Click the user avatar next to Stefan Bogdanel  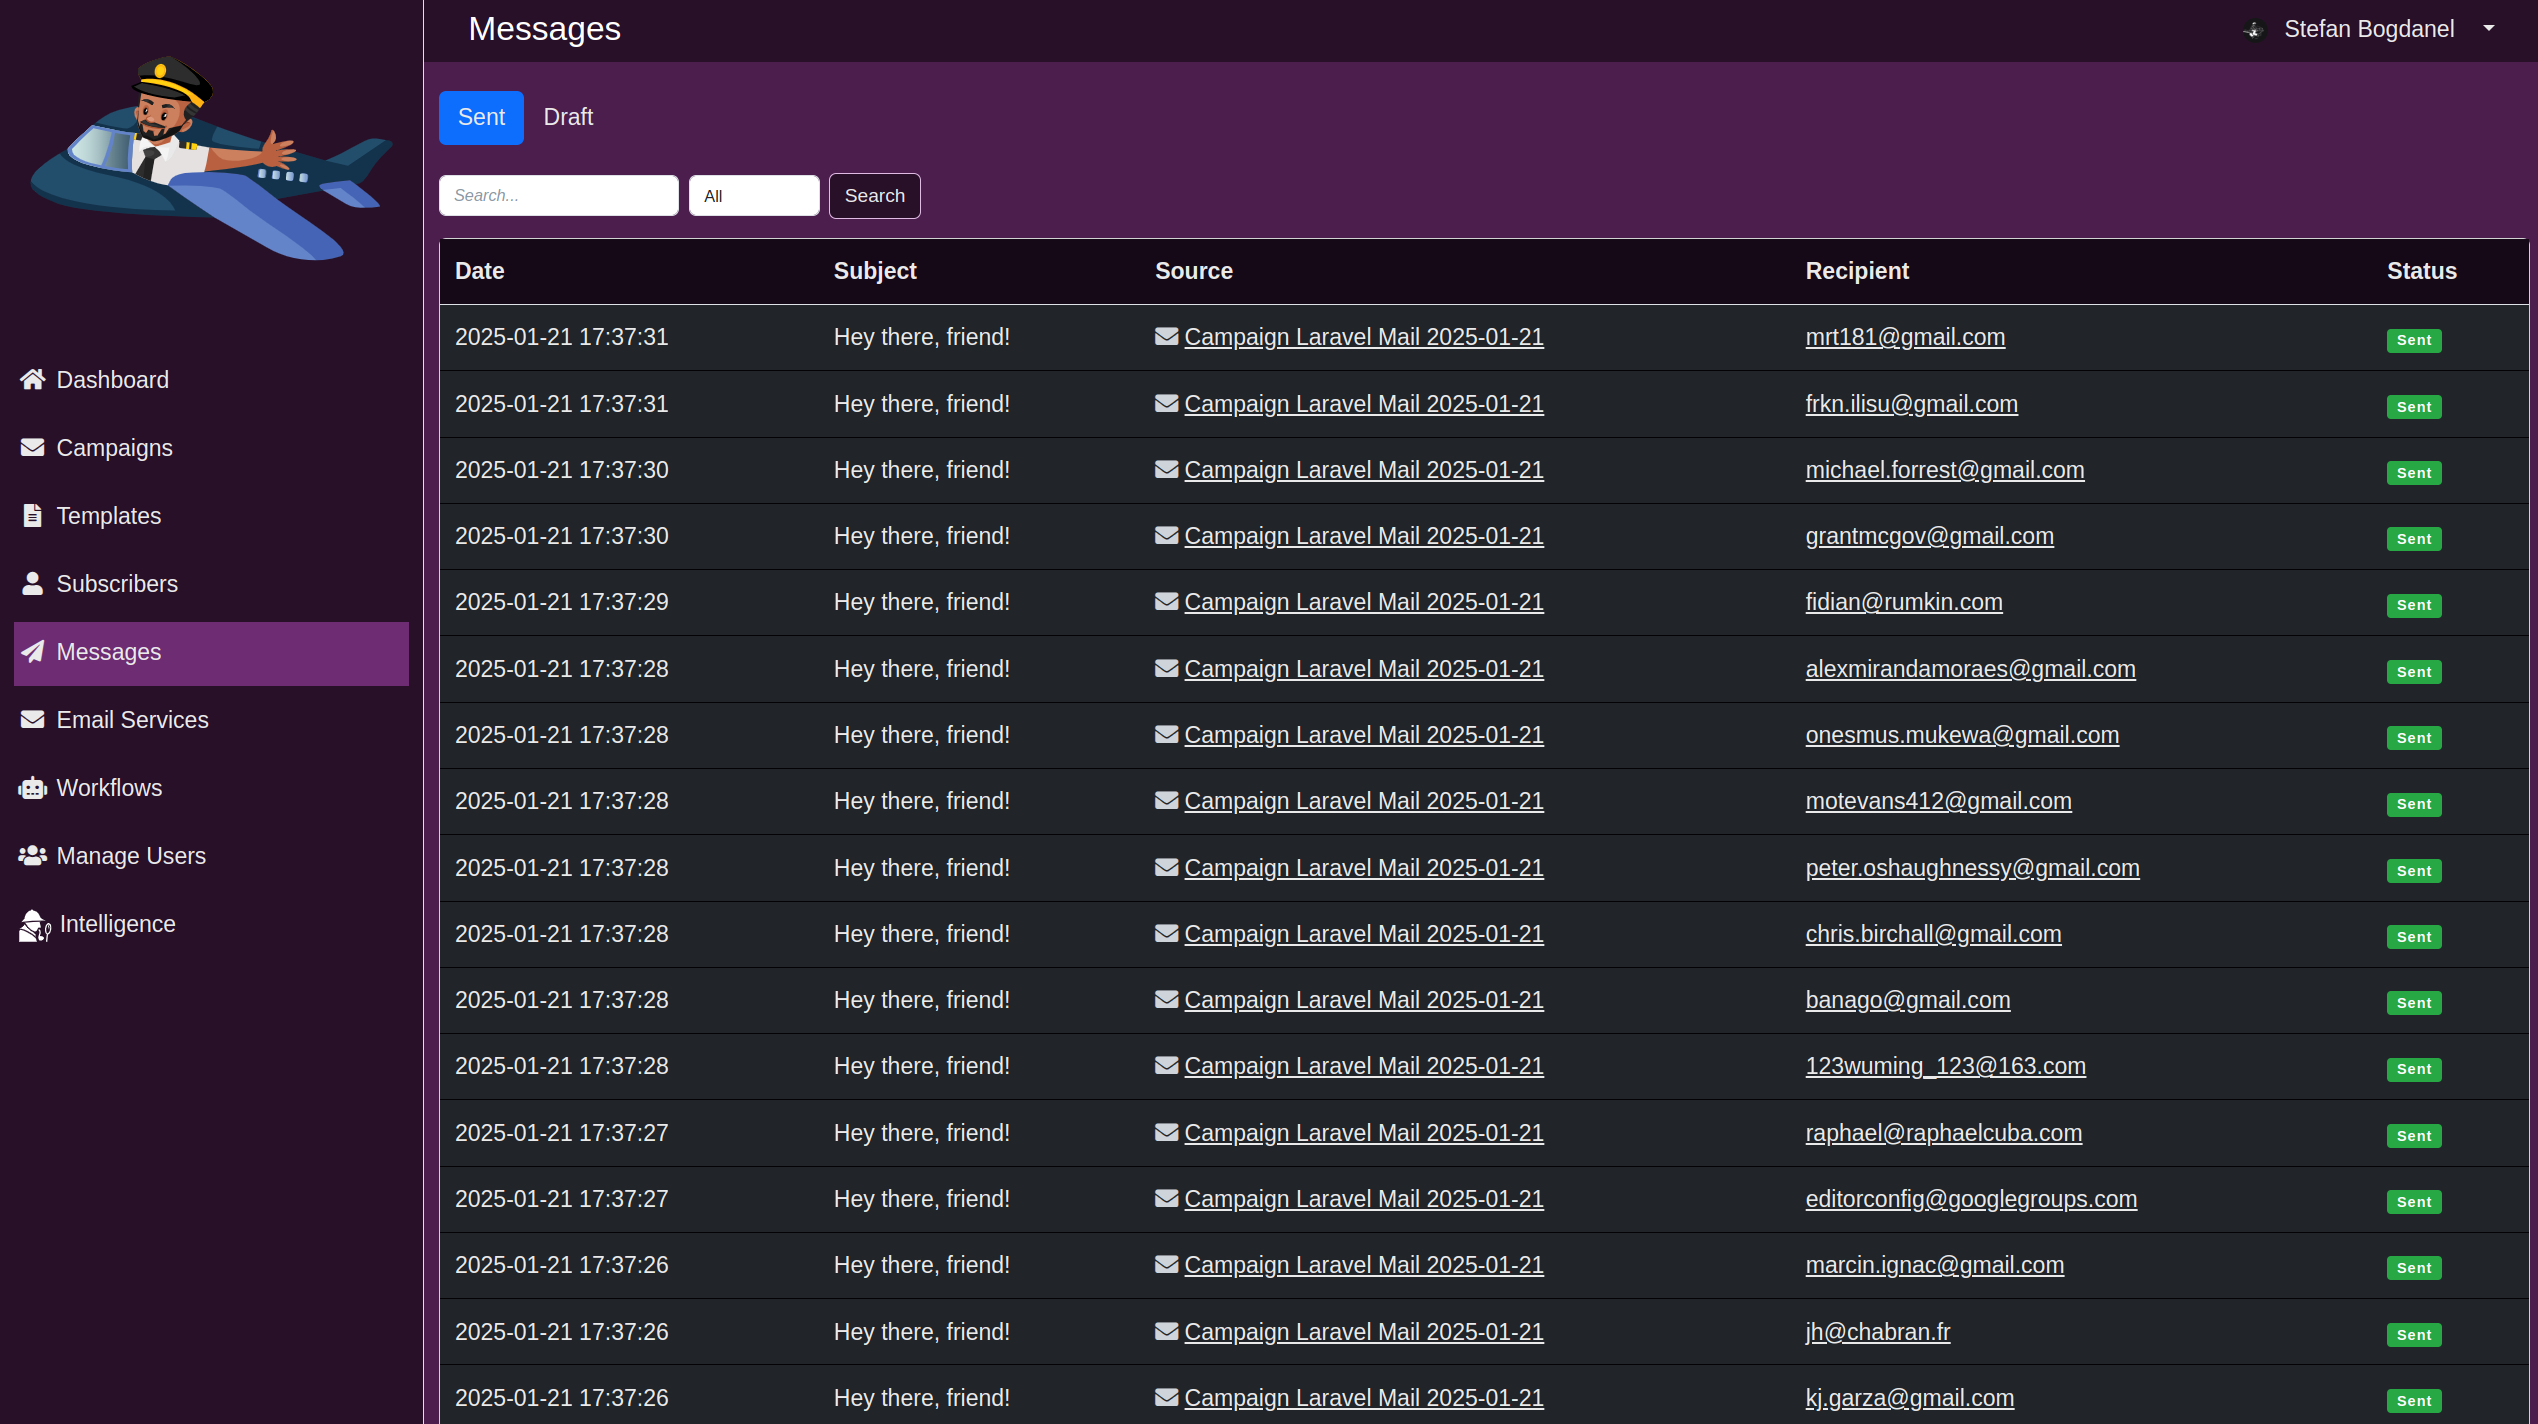[x=2253, y=28]
